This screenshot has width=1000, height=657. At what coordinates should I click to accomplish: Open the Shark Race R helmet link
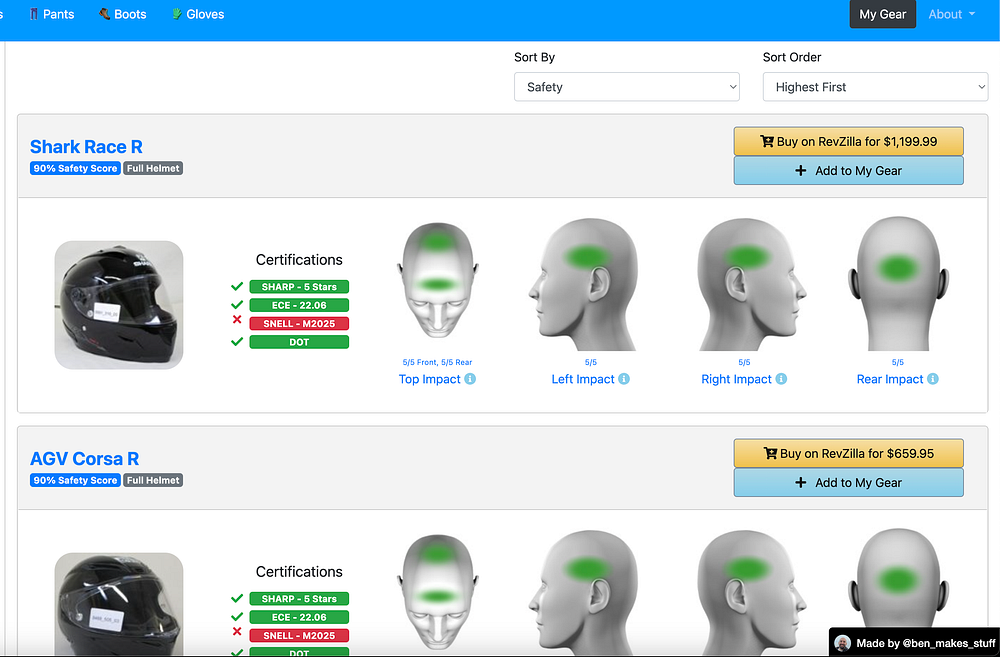coord(86,147)
